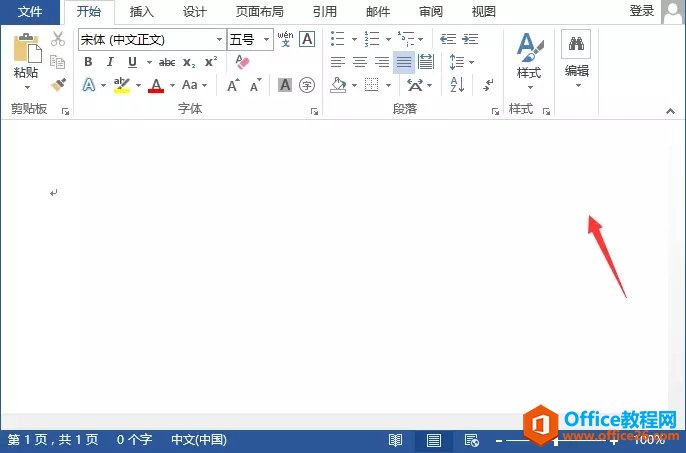Click the Styles big A icon
The image size is (686, 453).
click(x=529, y=47)
